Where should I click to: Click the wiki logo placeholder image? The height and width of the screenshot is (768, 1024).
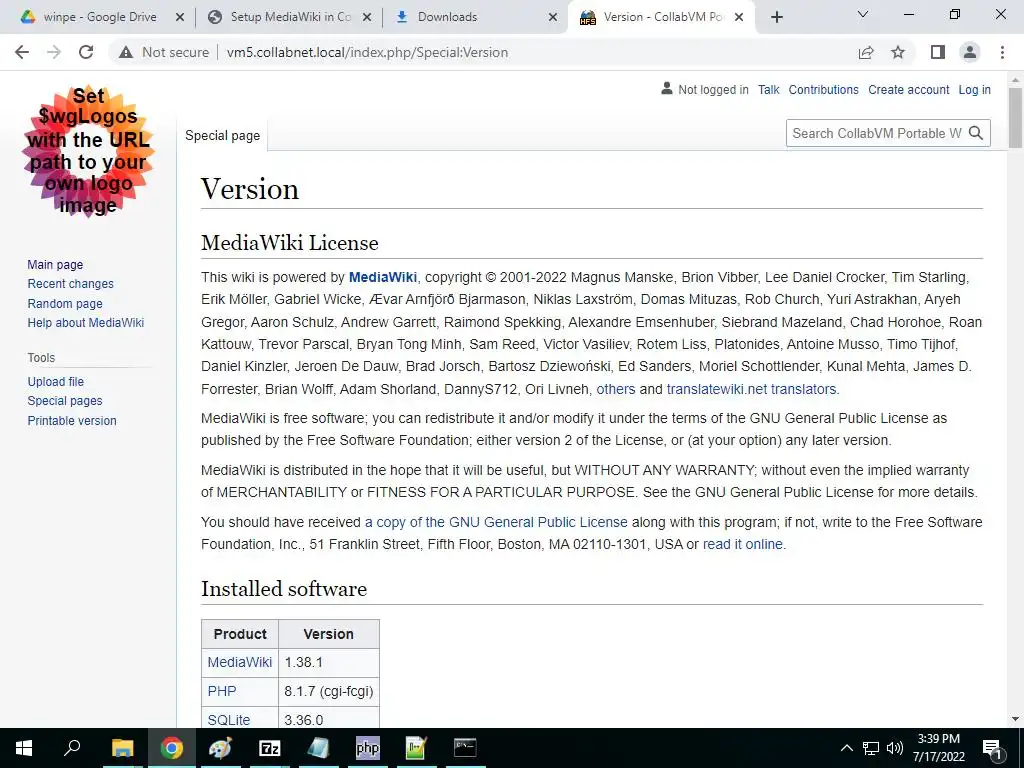click(88, 151)
